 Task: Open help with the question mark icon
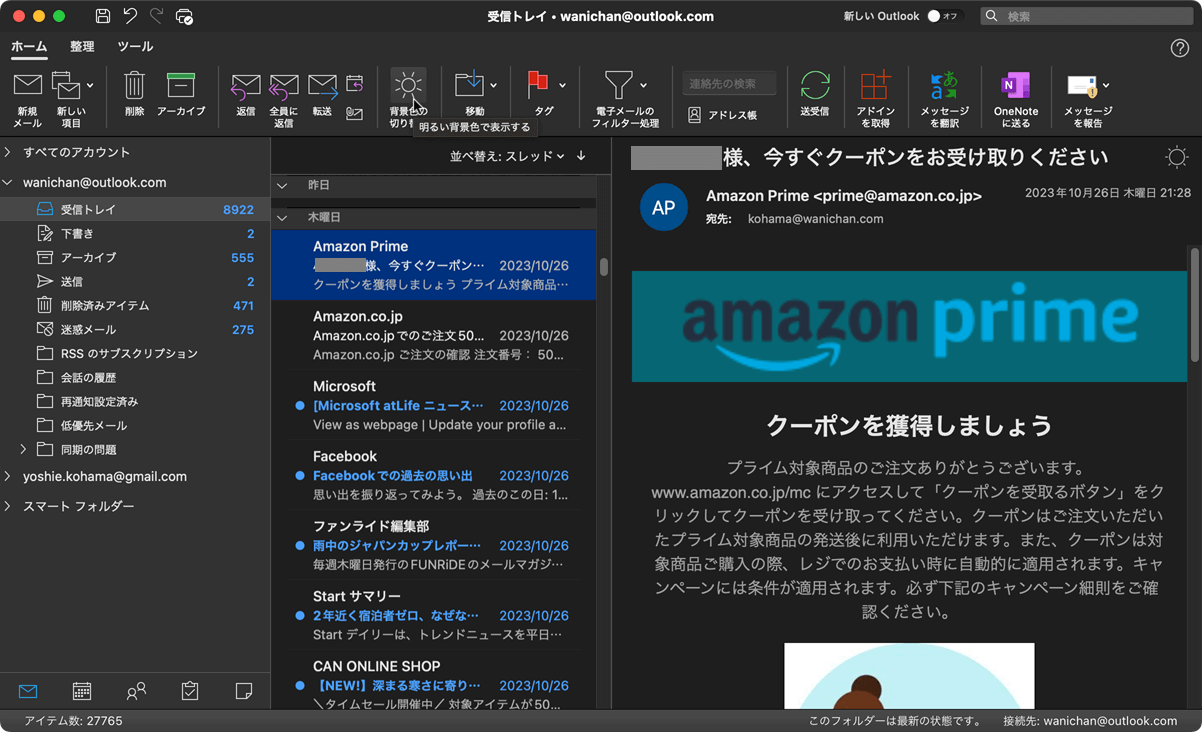[1179, 48]
